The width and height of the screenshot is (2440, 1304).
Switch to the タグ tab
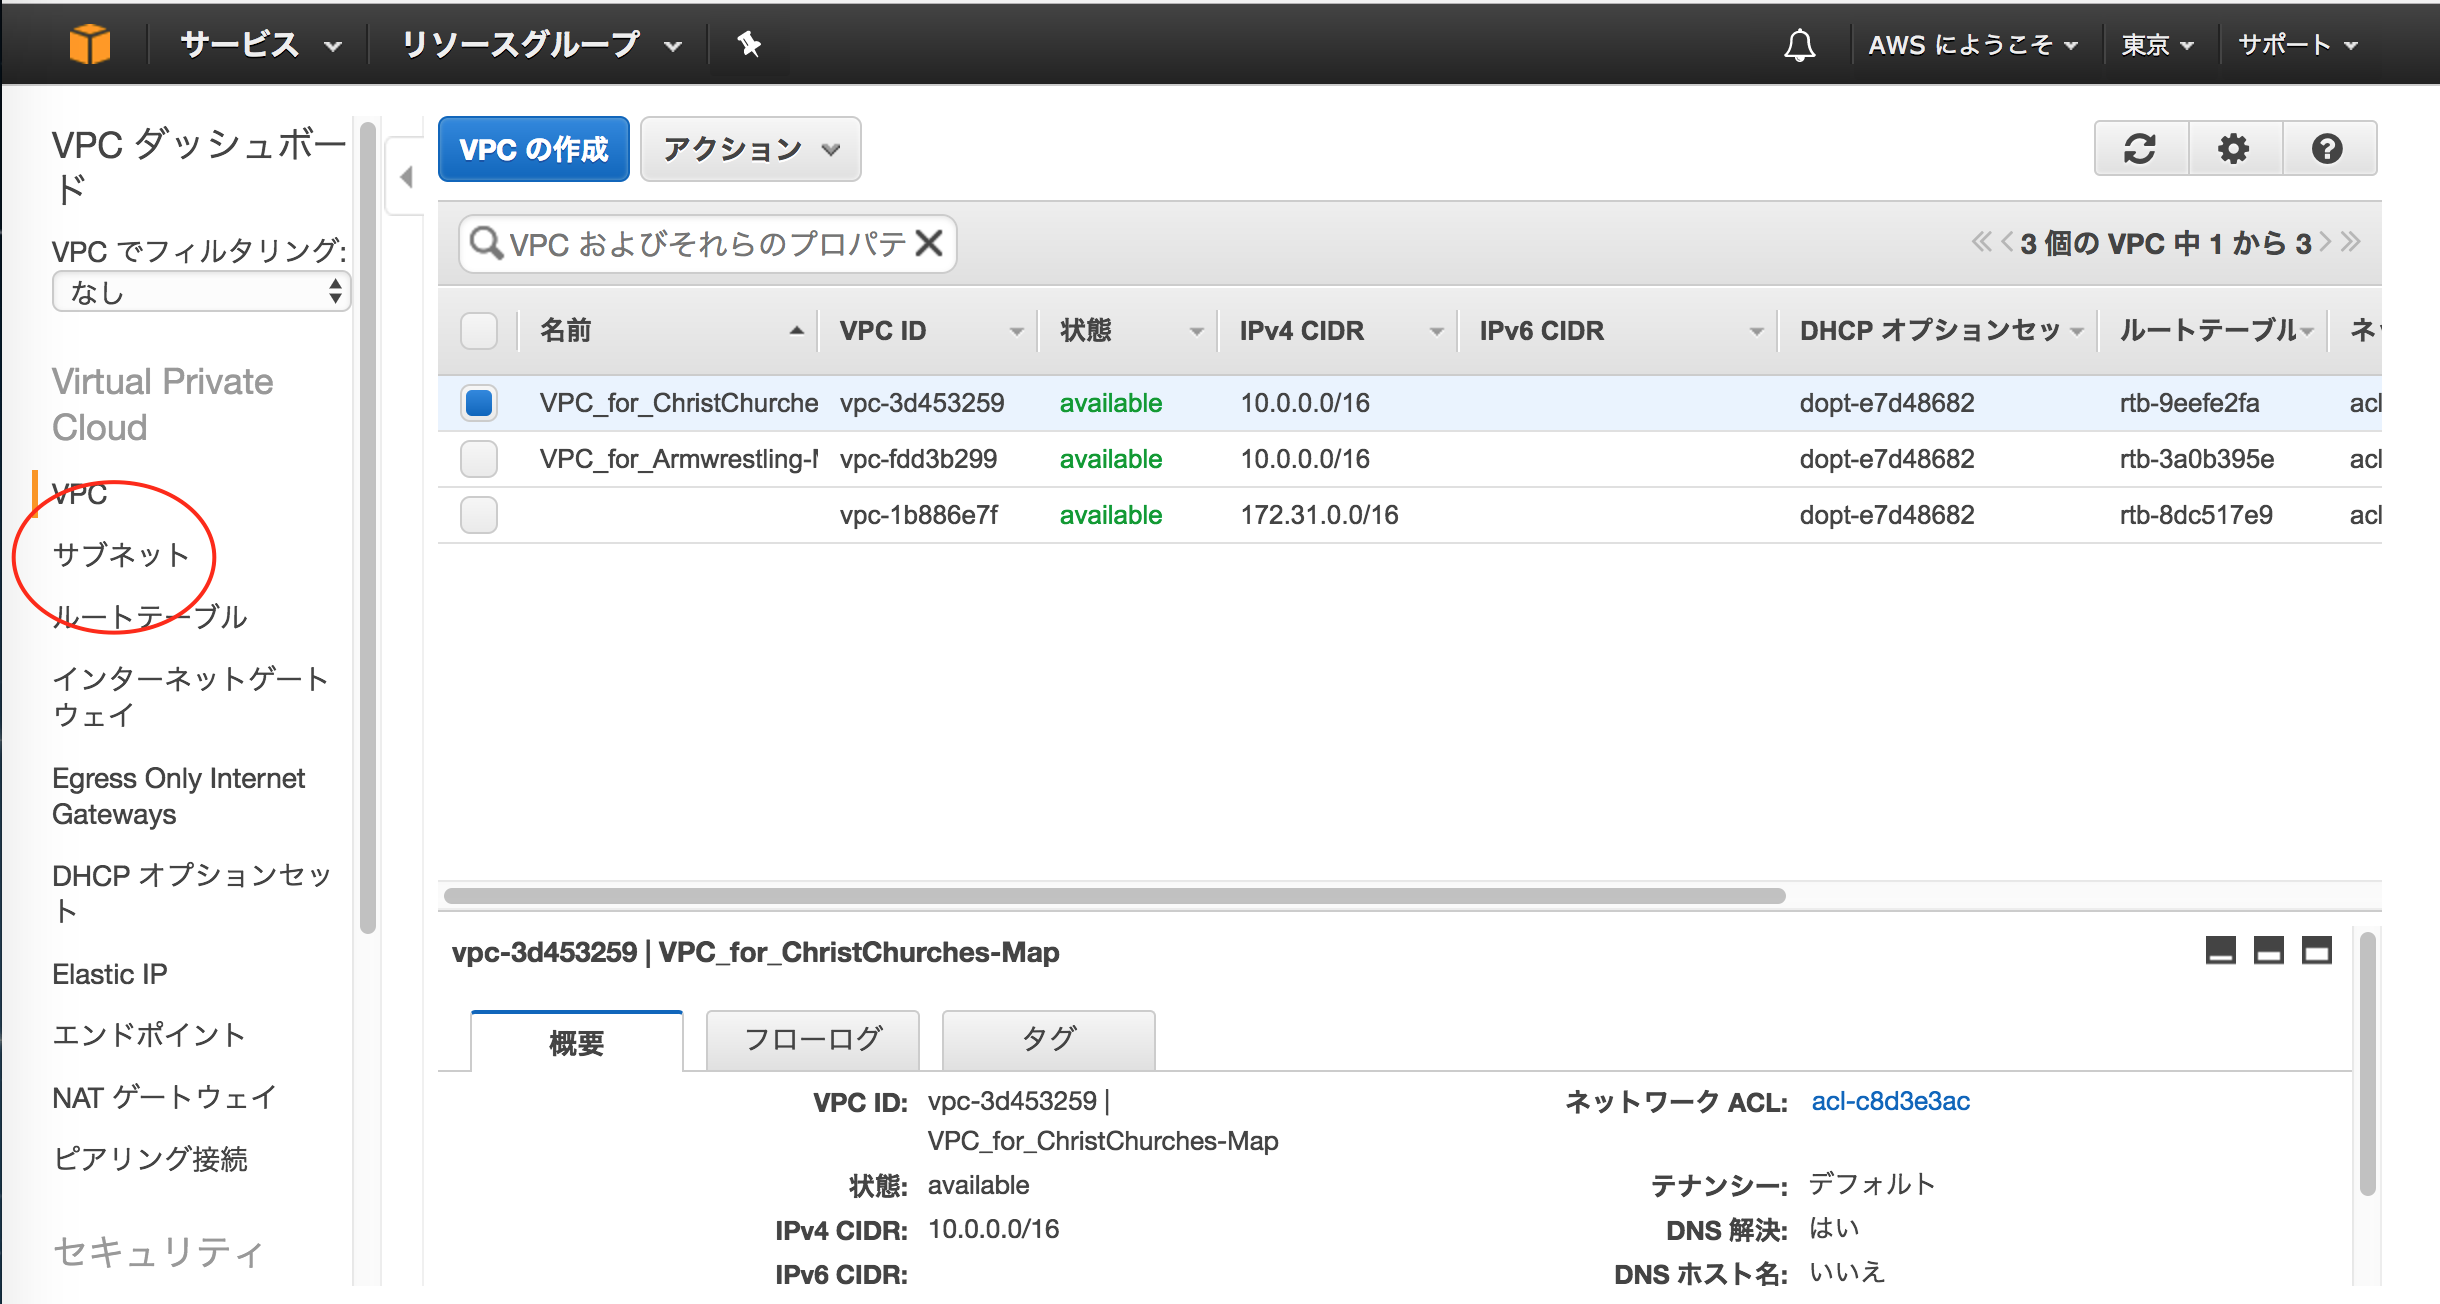1049,1040
